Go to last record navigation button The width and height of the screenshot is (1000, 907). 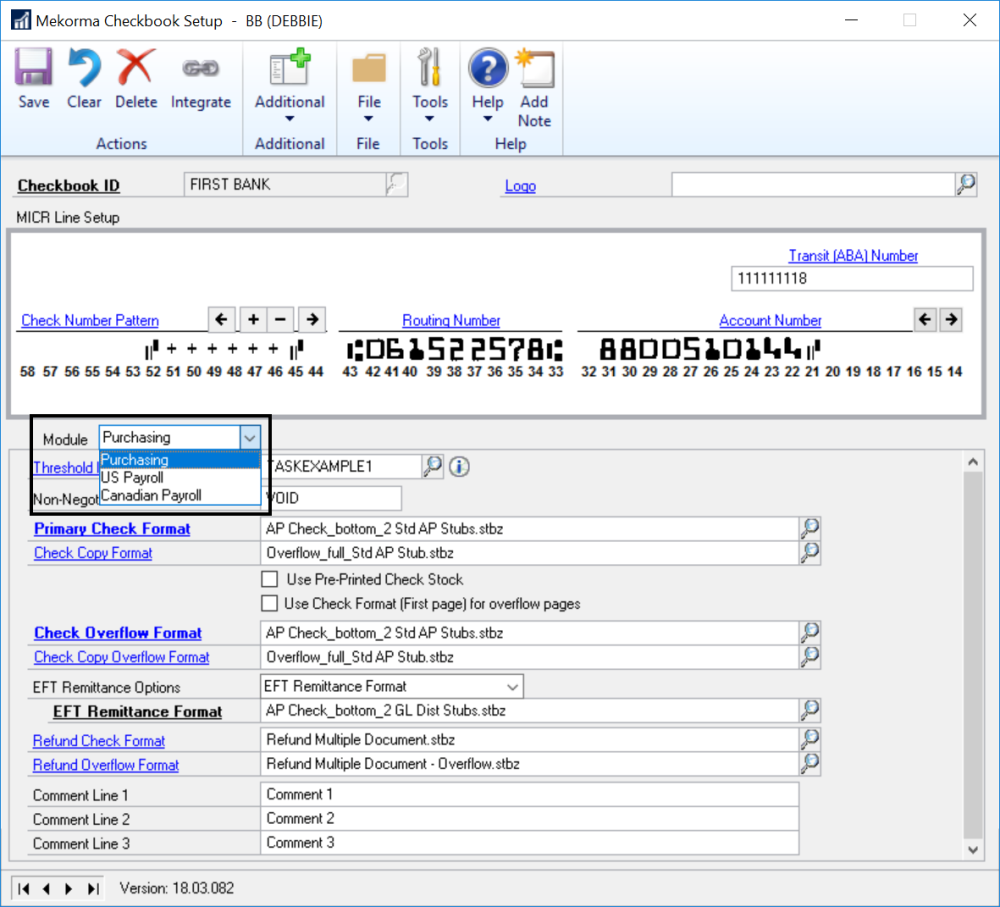point(93,888)
